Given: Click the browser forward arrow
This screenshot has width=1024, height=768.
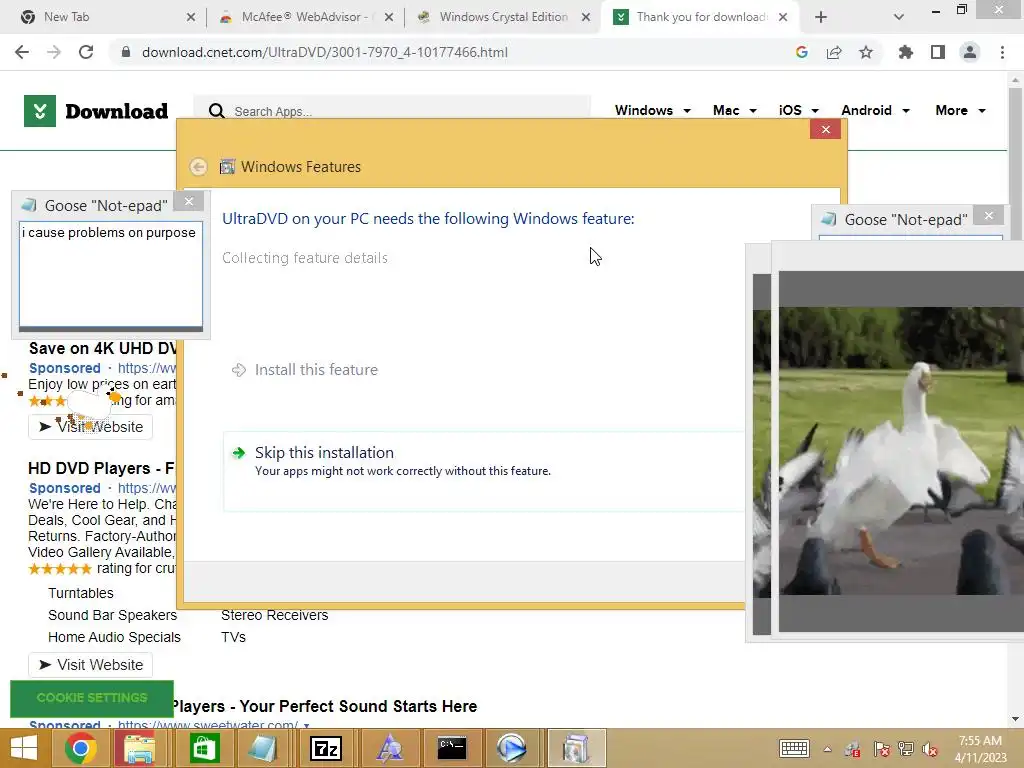Looking at the screenshot, I should click(x=54, y=52).
